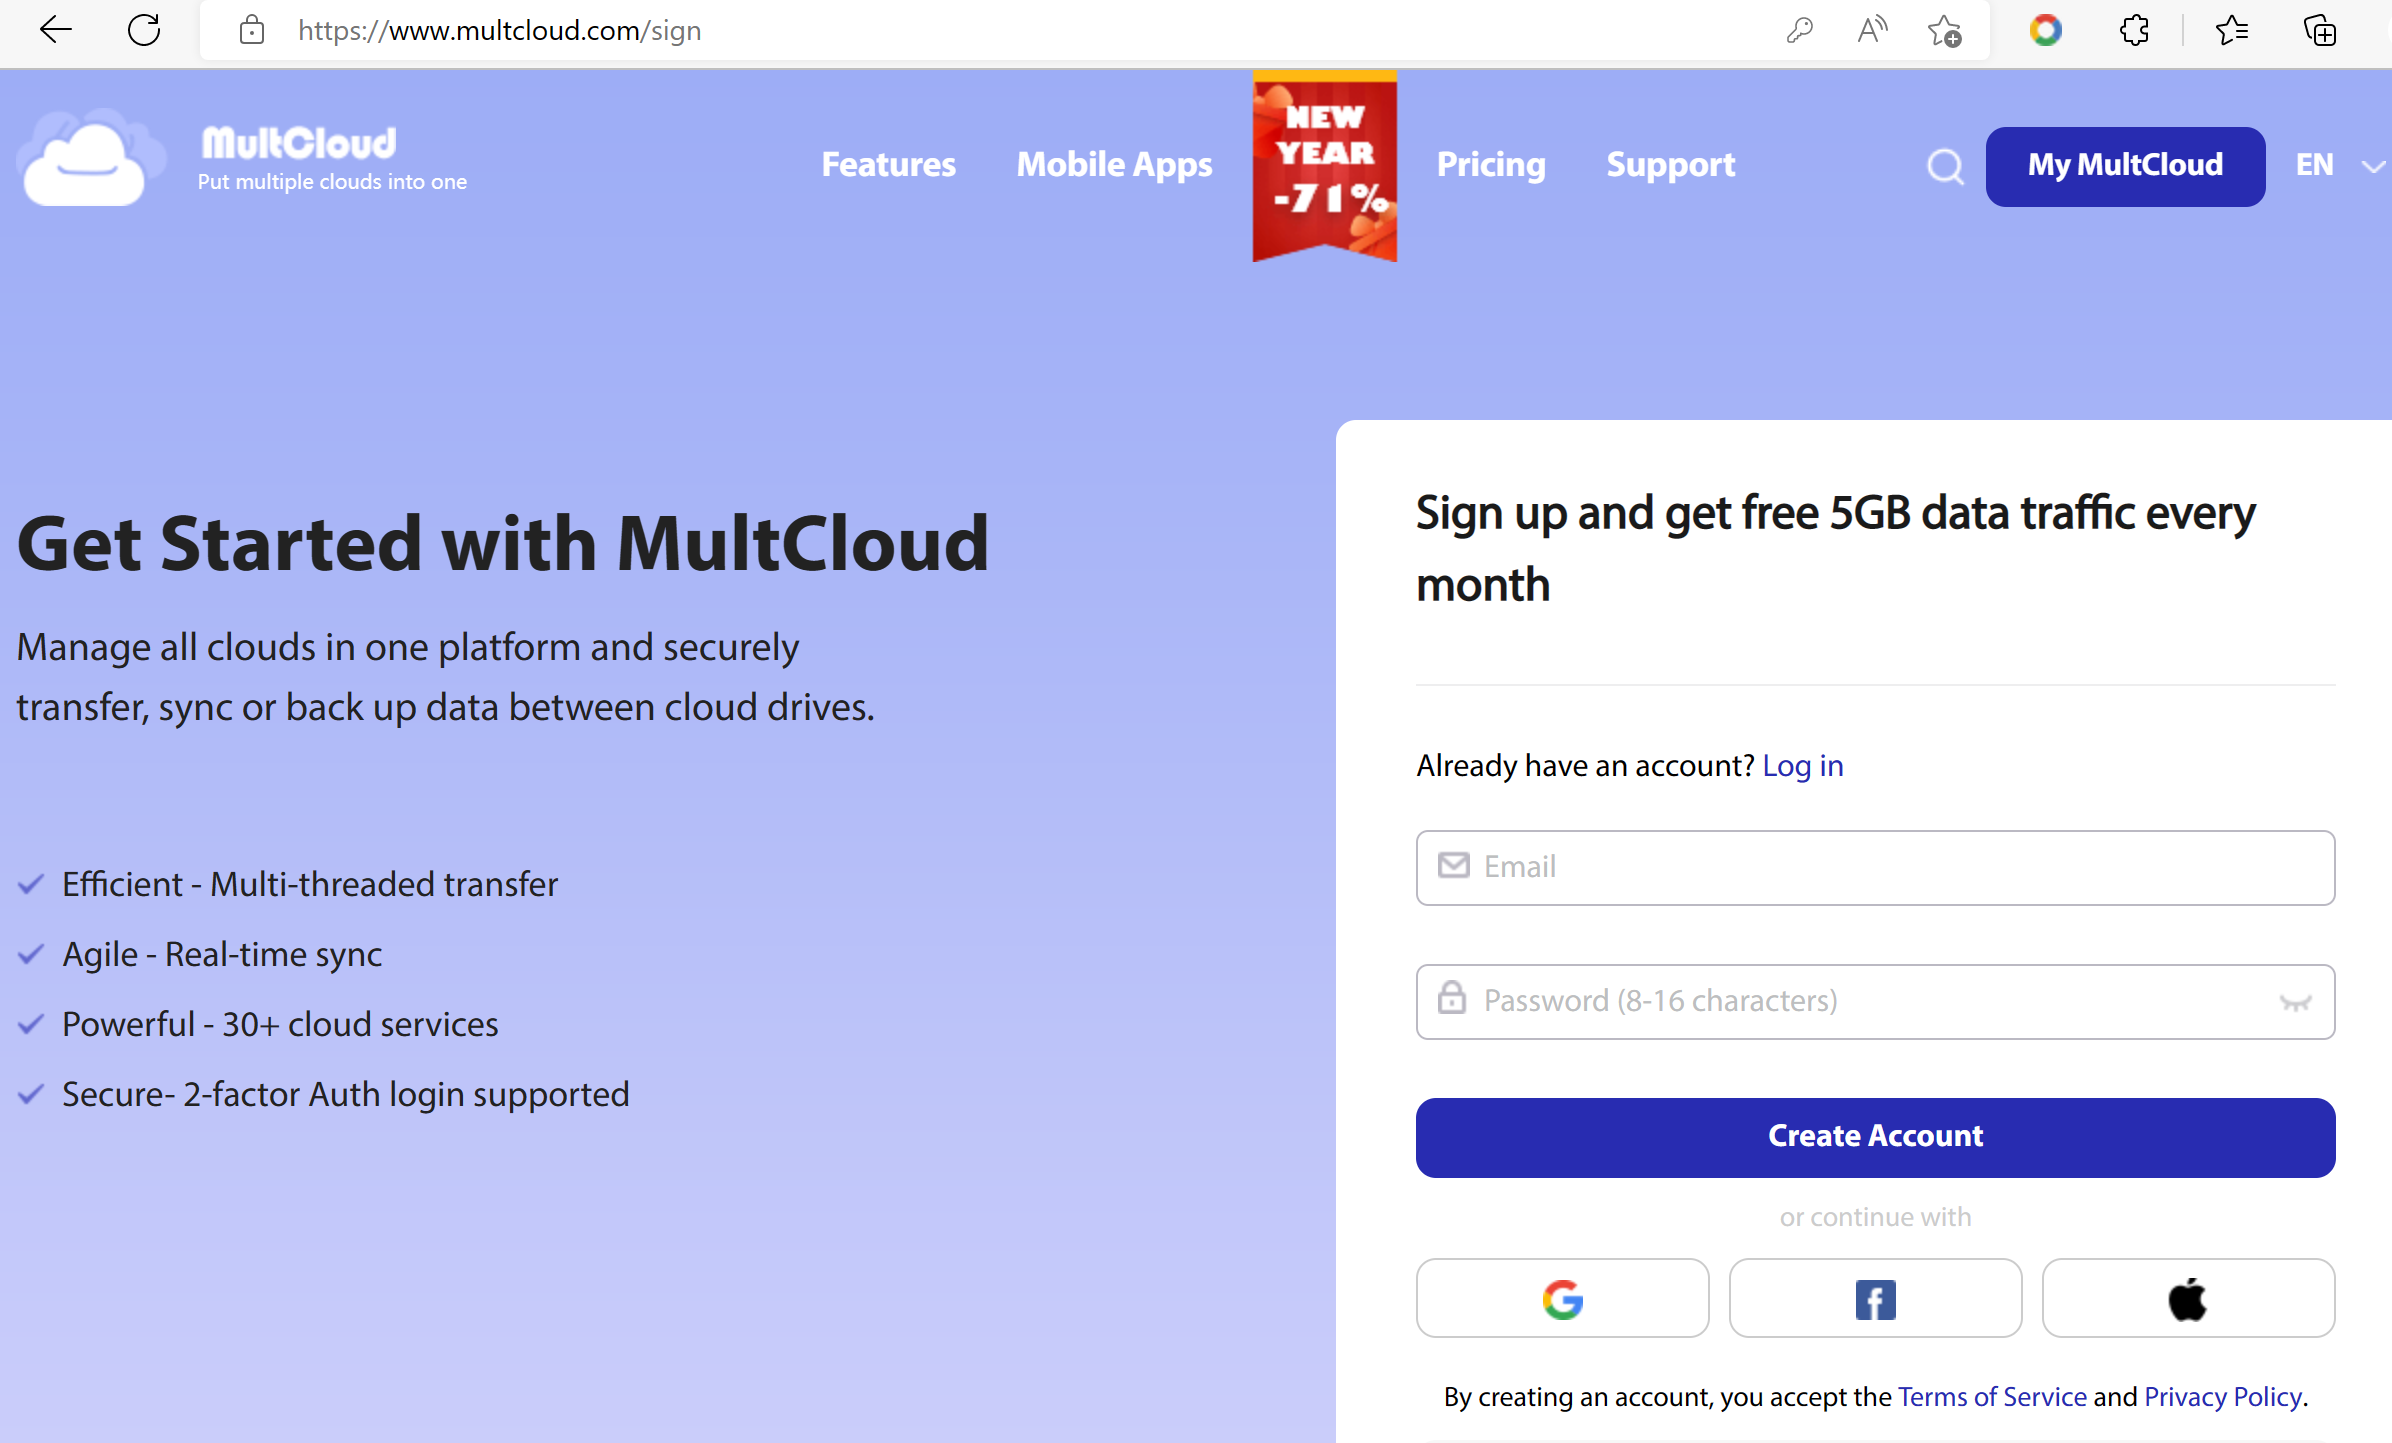The height and width of the screenshot is (1443, 2392).
Task: Open the Features menu
Action: tap(888, 165)
